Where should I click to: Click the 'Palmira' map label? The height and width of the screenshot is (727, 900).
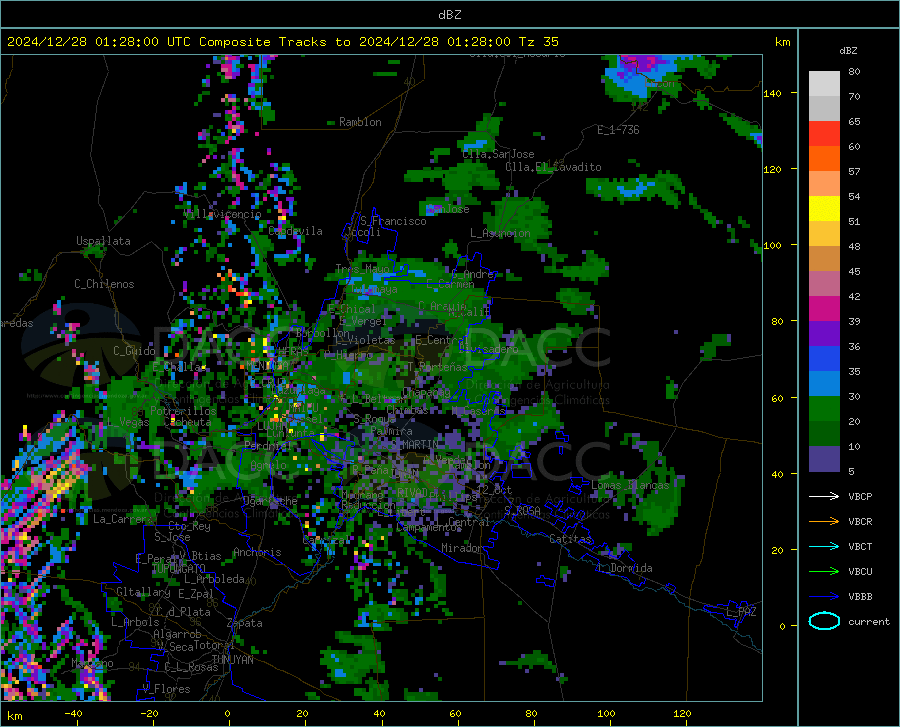click(391, 431)
